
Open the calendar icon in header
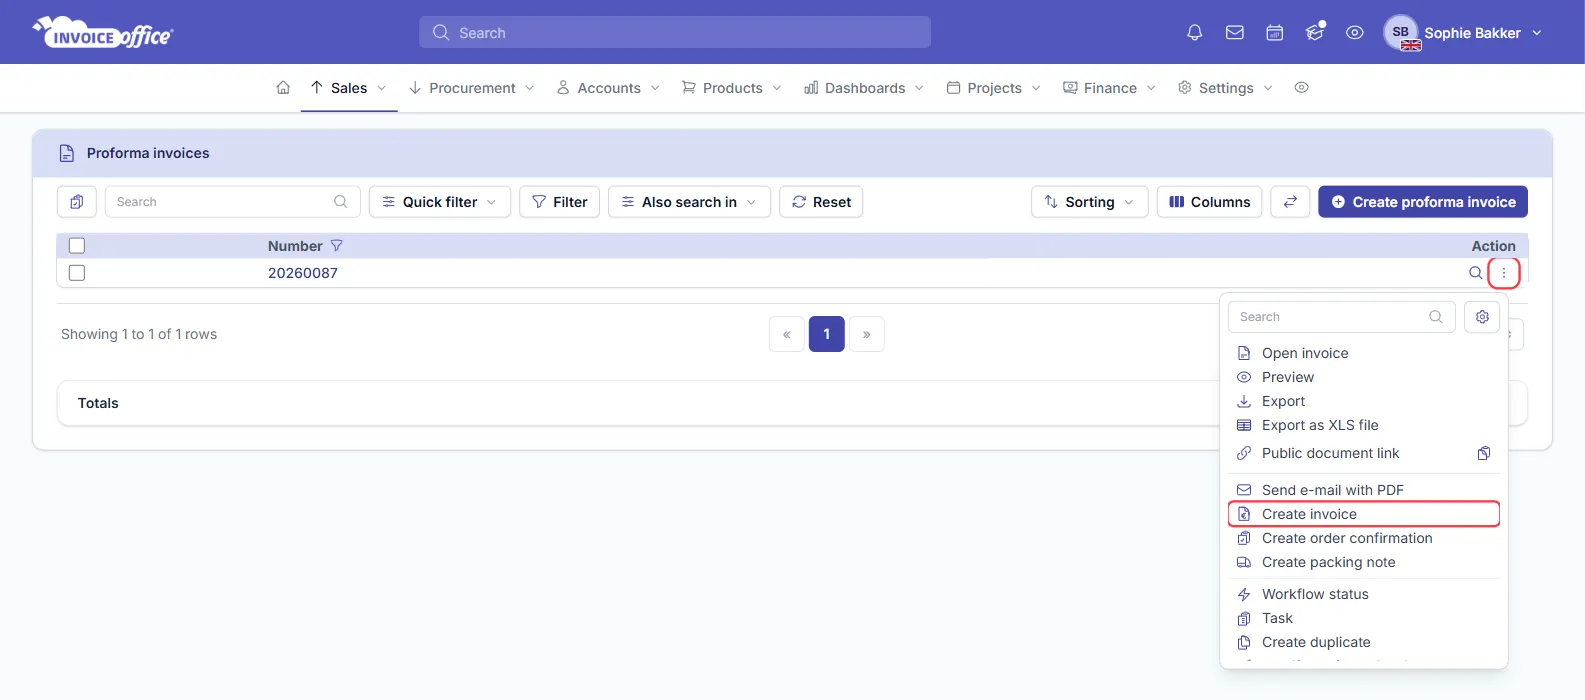click(1275, 33)
